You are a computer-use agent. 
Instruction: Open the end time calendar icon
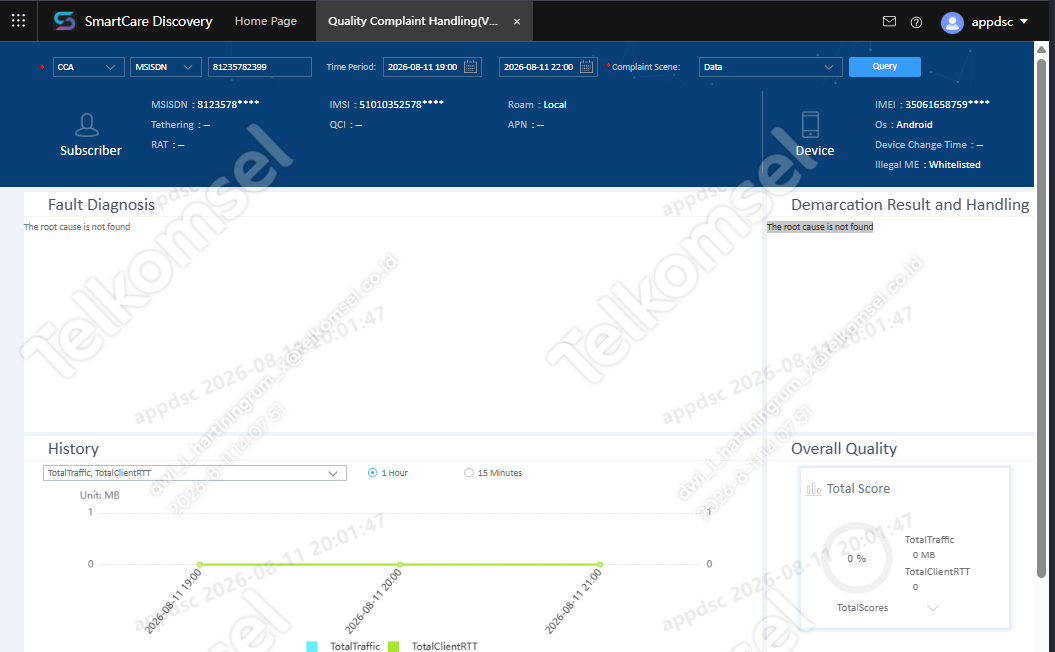click(587, 67)
